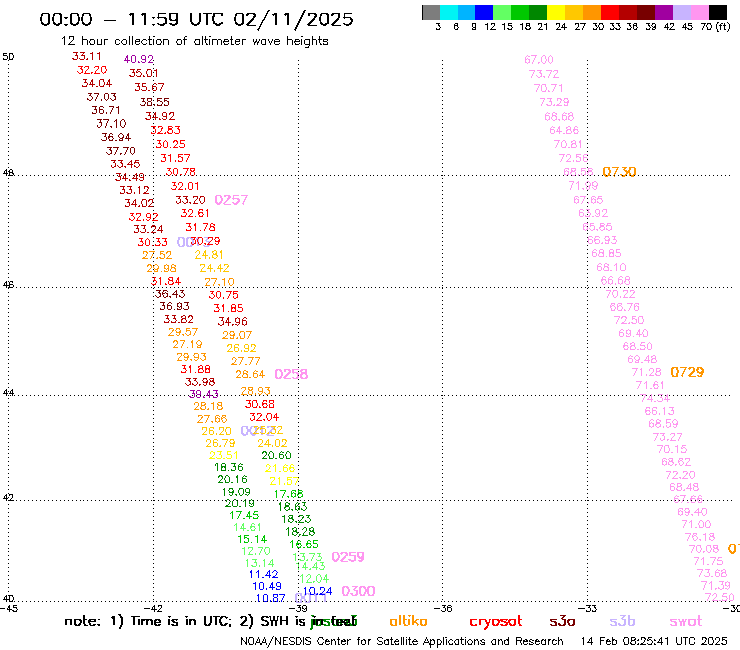Click the pink swatch in the legend
The height and width of the screenshot is (650, 740).
pyautogui.click(x=699, y=12)
